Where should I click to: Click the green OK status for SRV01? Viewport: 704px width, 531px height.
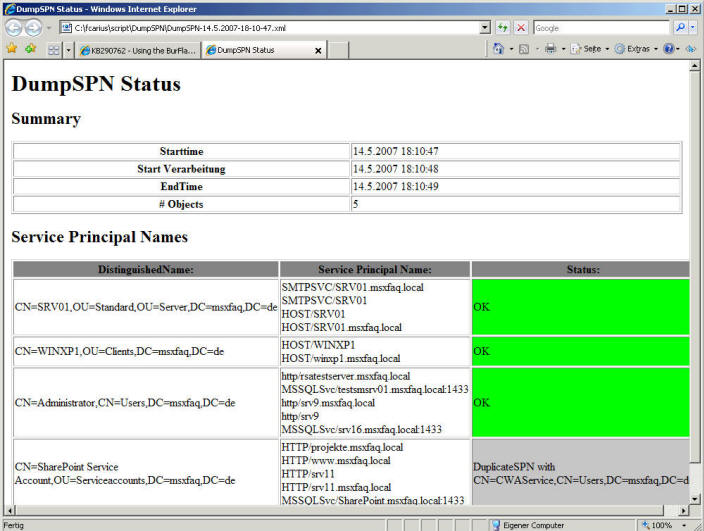[x=581, y=307]
